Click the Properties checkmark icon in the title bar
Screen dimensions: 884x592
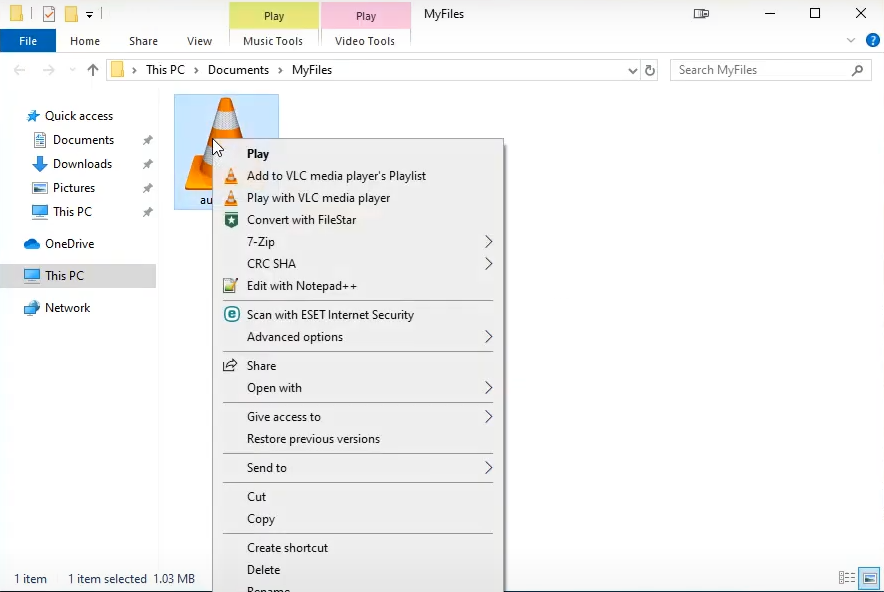[x=49, y=14]
